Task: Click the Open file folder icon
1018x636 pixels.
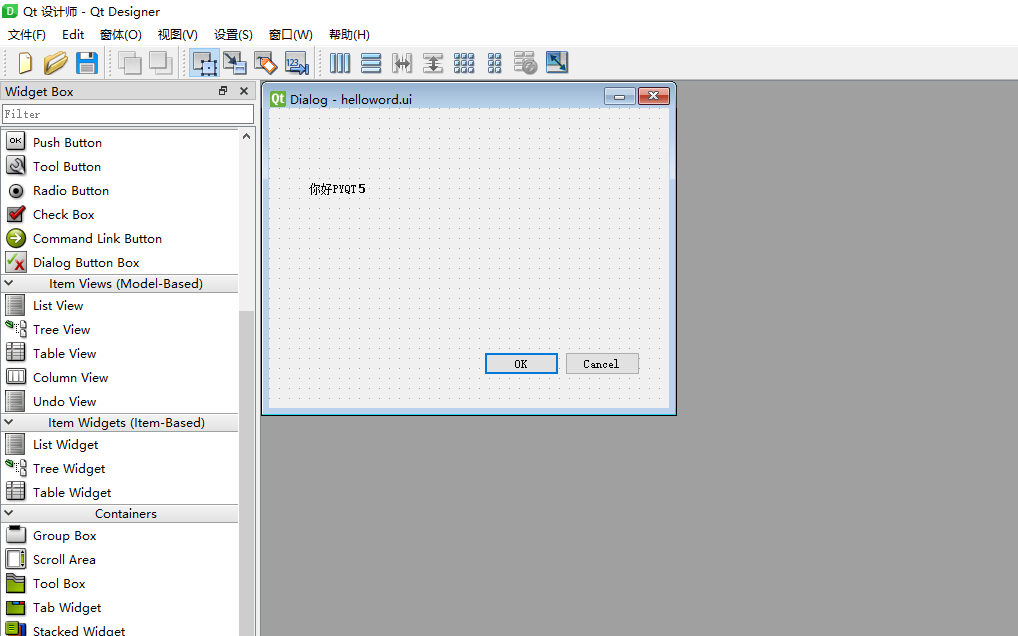Action: [x=56, y=63]
